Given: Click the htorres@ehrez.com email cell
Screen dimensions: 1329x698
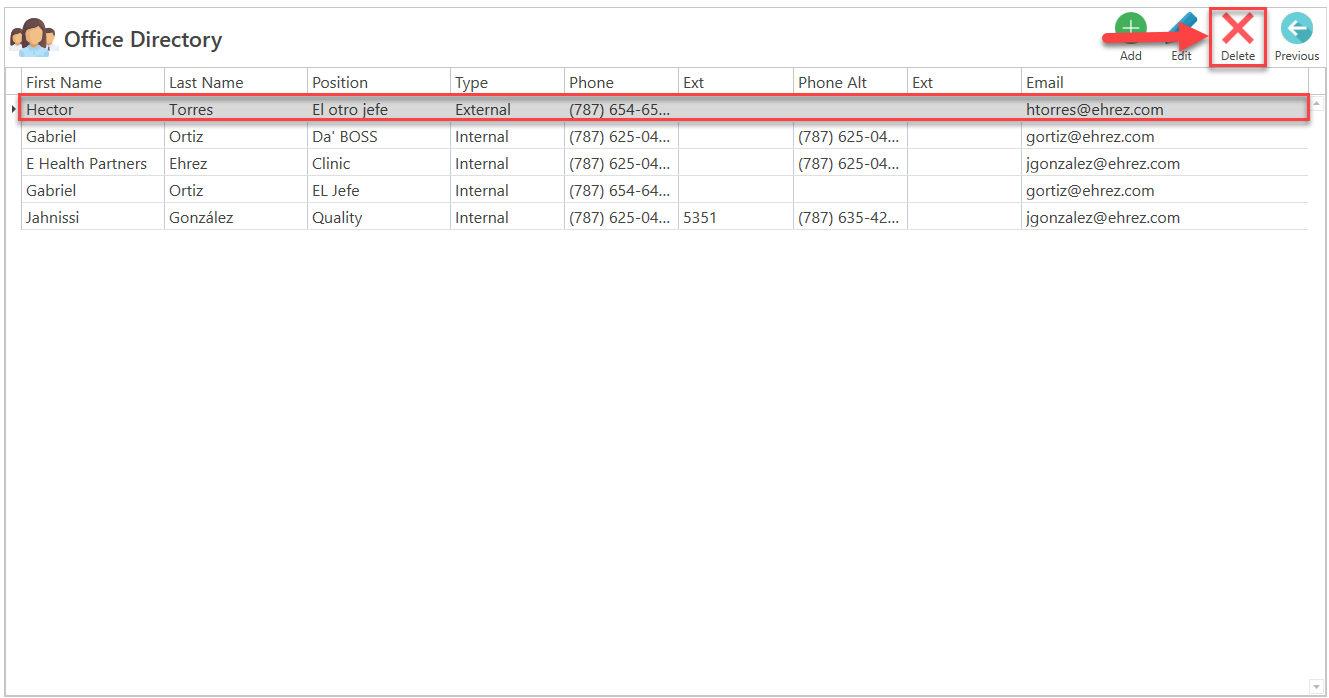Looking at the screenshot, I should click(1165, 109).
